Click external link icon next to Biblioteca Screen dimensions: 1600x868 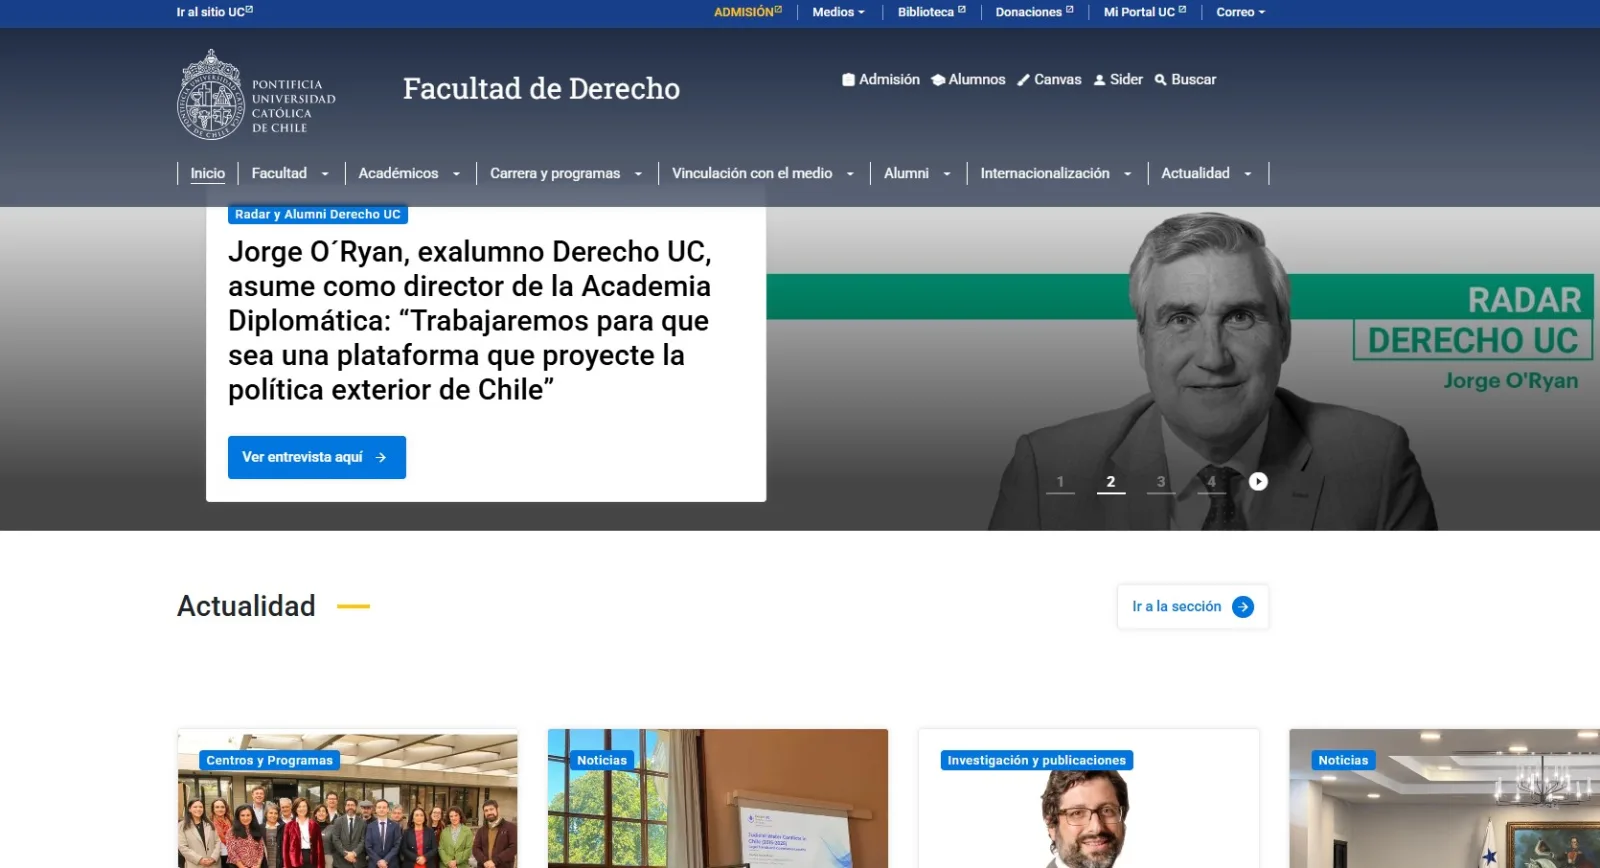pos(962,10)
